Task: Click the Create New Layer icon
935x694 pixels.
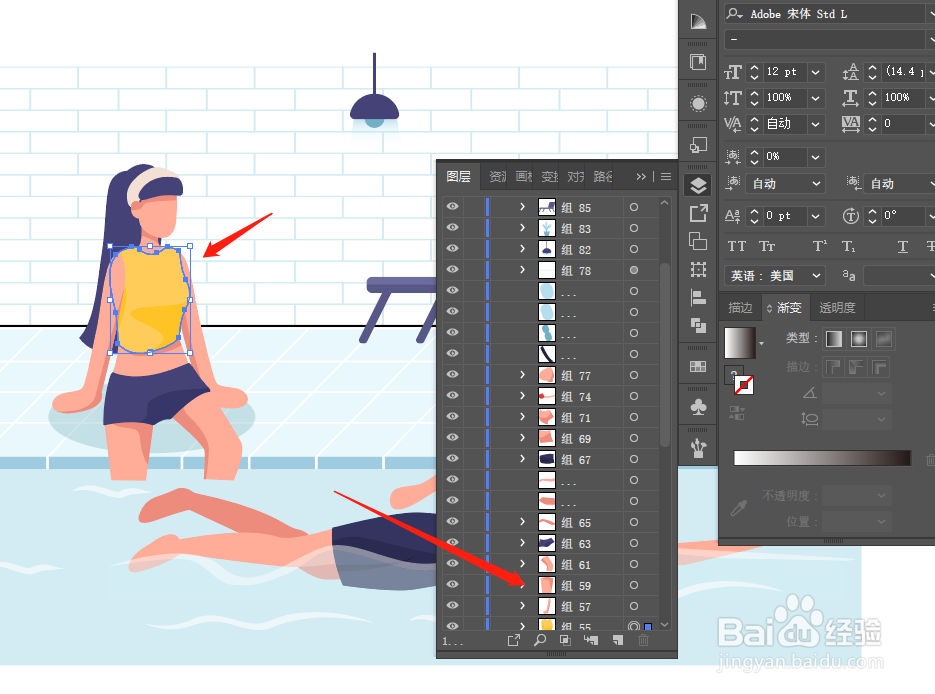Action: click(x=617, y=640)
